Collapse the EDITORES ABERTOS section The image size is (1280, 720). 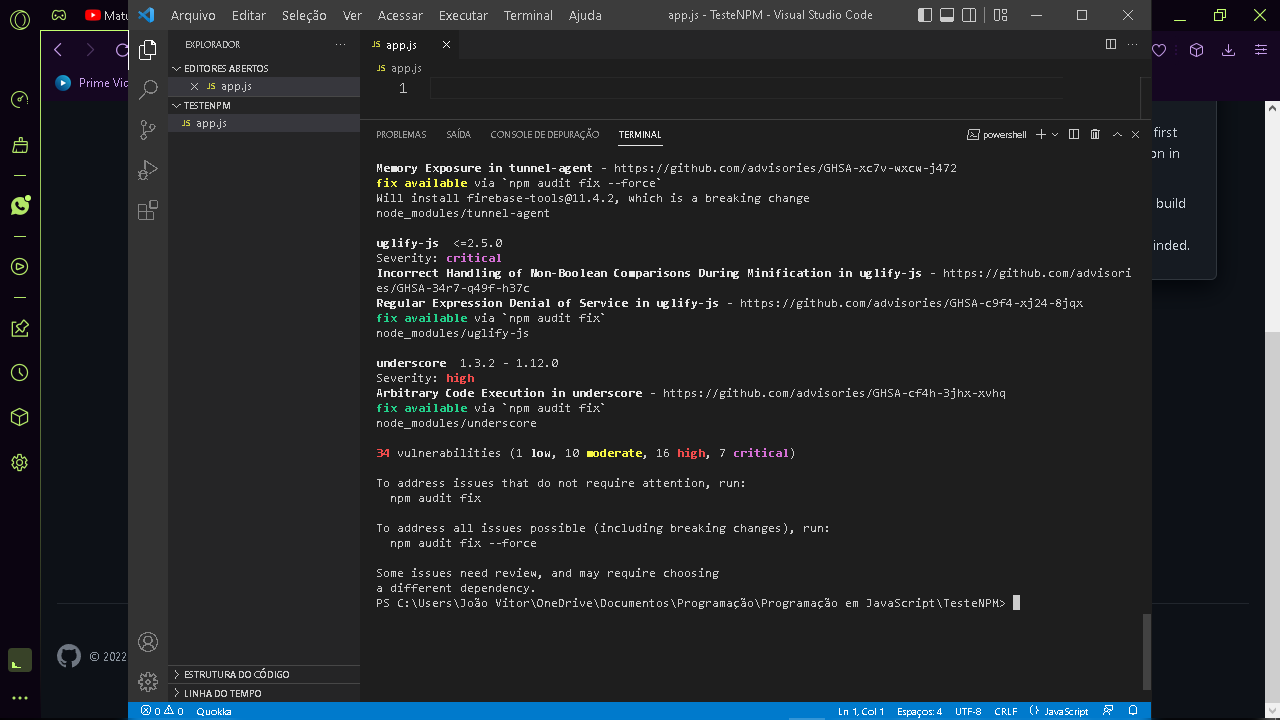264,68
